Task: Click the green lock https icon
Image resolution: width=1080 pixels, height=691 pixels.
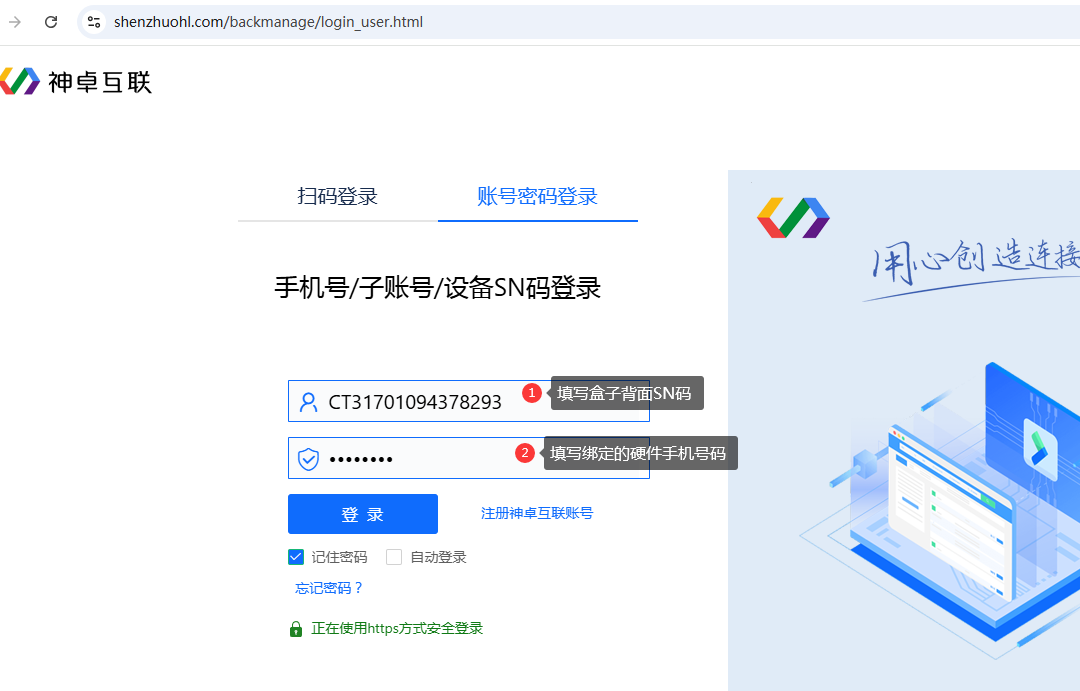Action: point(296,629)
